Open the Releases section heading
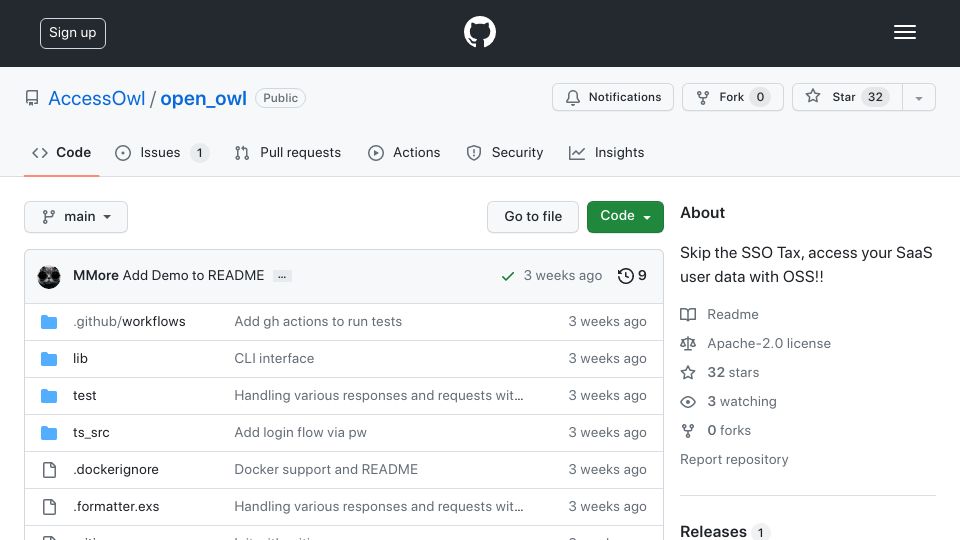The width and height of the screenshot is (960, 540). click(x=713, y=531)
